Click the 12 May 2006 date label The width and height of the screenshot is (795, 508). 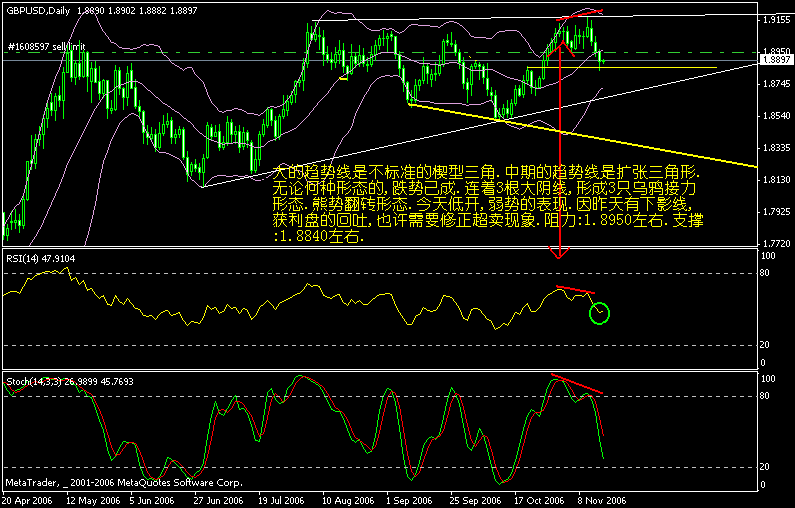pos(93,501)
